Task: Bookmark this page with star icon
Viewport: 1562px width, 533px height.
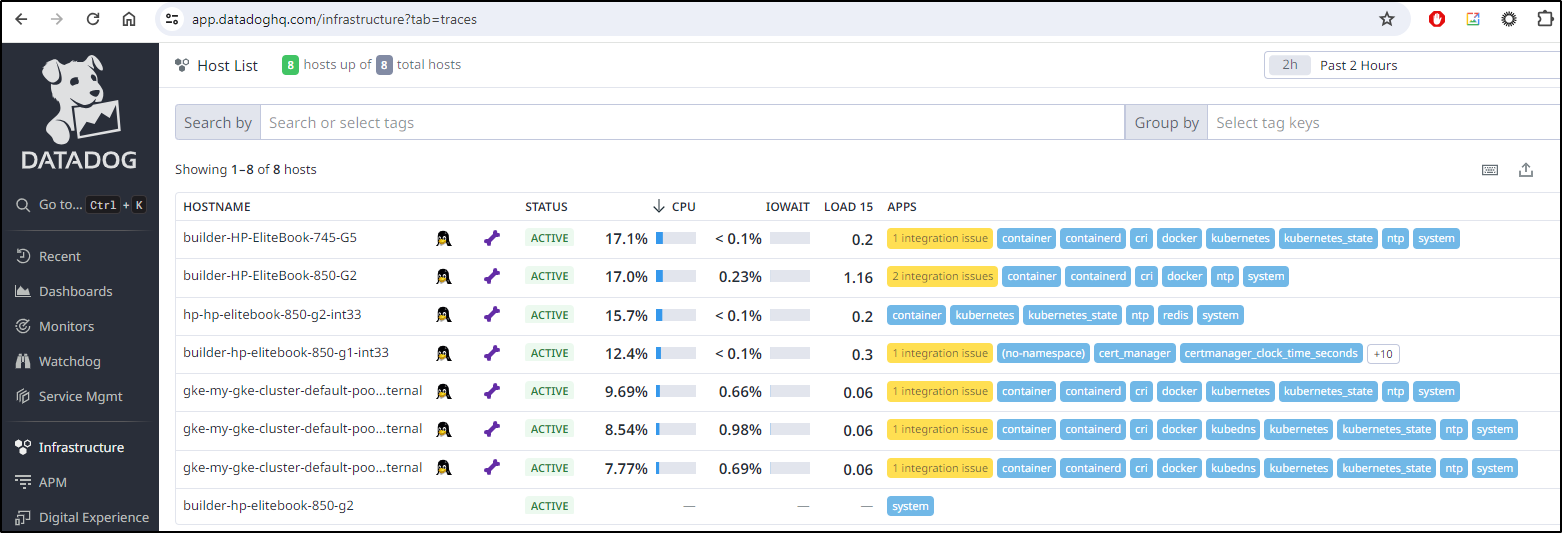Action: [x=1386, y=19]
